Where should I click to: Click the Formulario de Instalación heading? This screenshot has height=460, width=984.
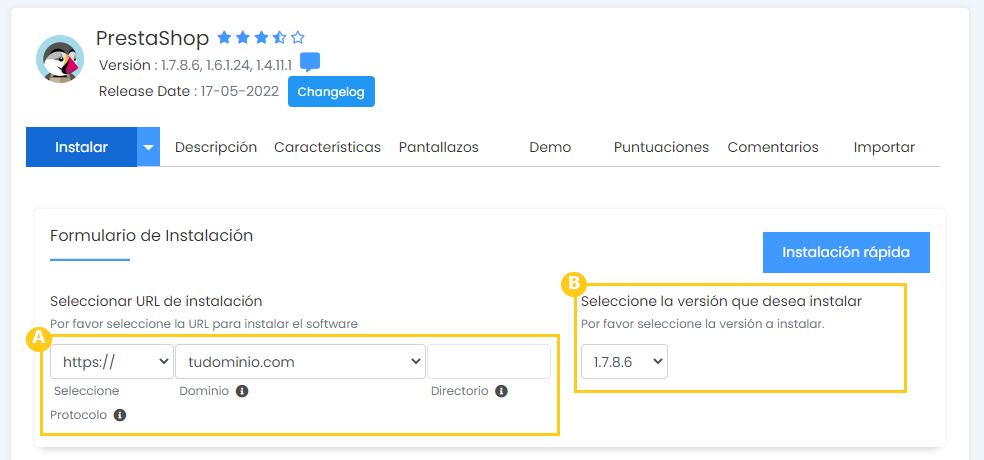point(151,235)
